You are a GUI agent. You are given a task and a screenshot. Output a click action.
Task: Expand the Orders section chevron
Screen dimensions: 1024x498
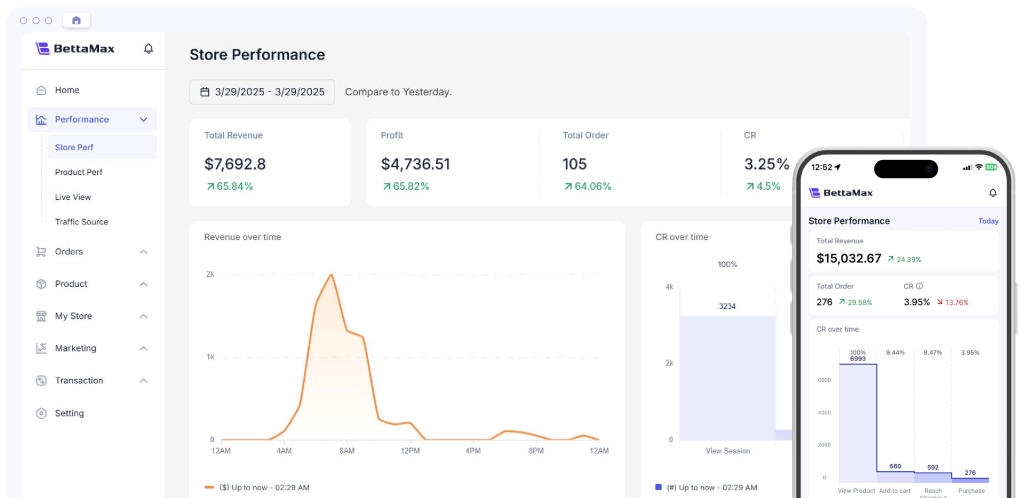pyautogui.click(x=143, y=252)
